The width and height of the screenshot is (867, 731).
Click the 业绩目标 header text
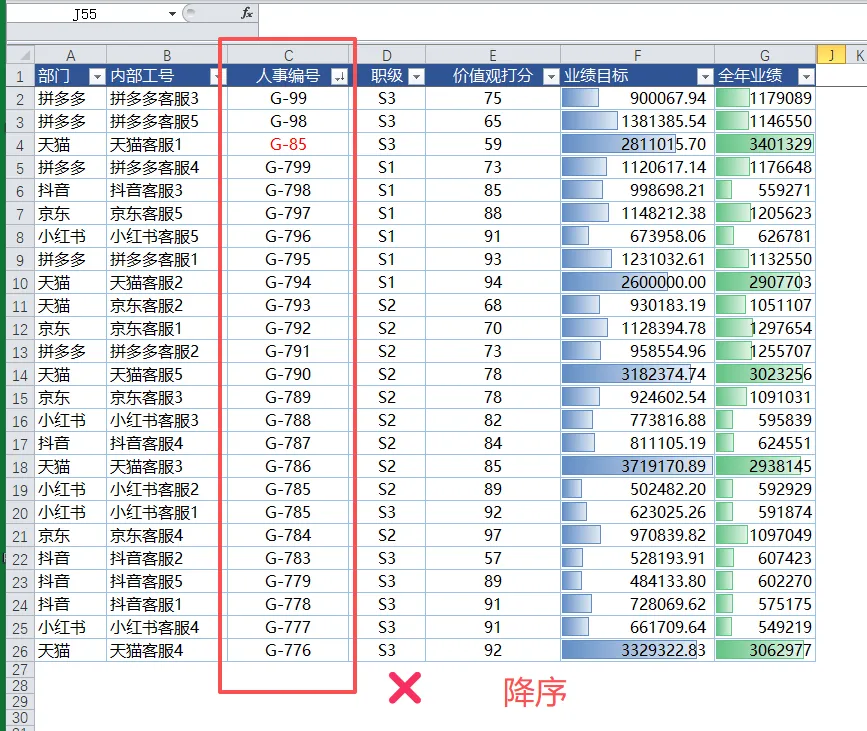(x=596, y=76)
